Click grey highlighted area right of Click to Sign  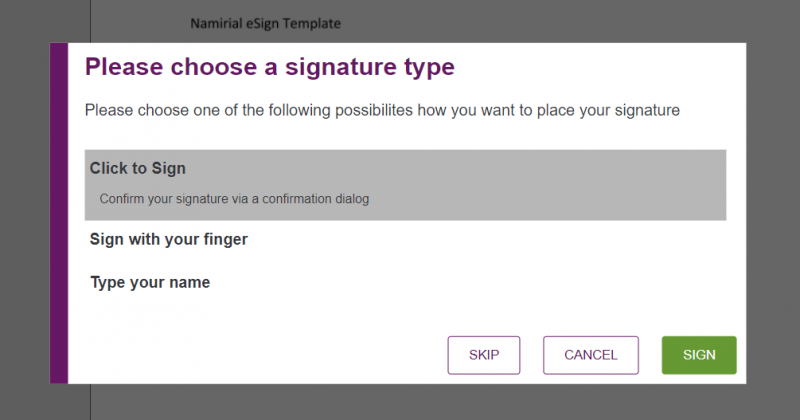500,172
